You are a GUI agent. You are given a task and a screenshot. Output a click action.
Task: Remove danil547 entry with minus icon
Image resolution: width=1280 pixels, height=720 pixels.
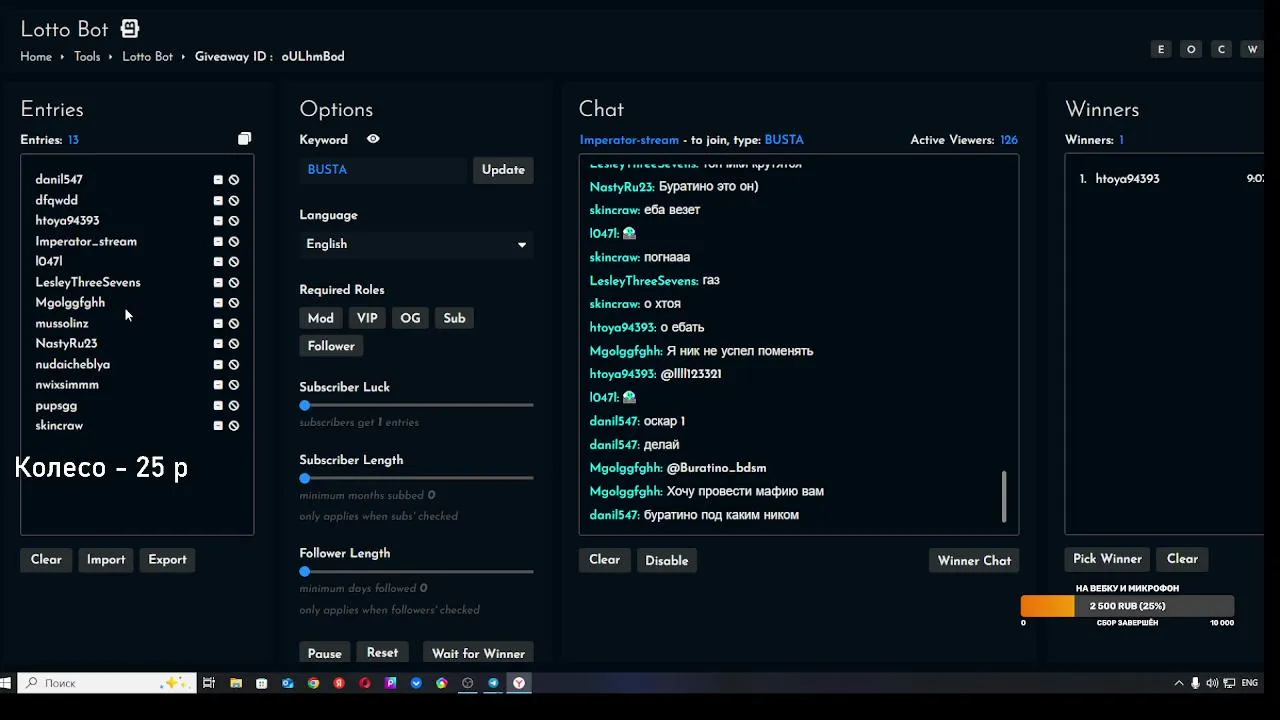tap(218, 180)
